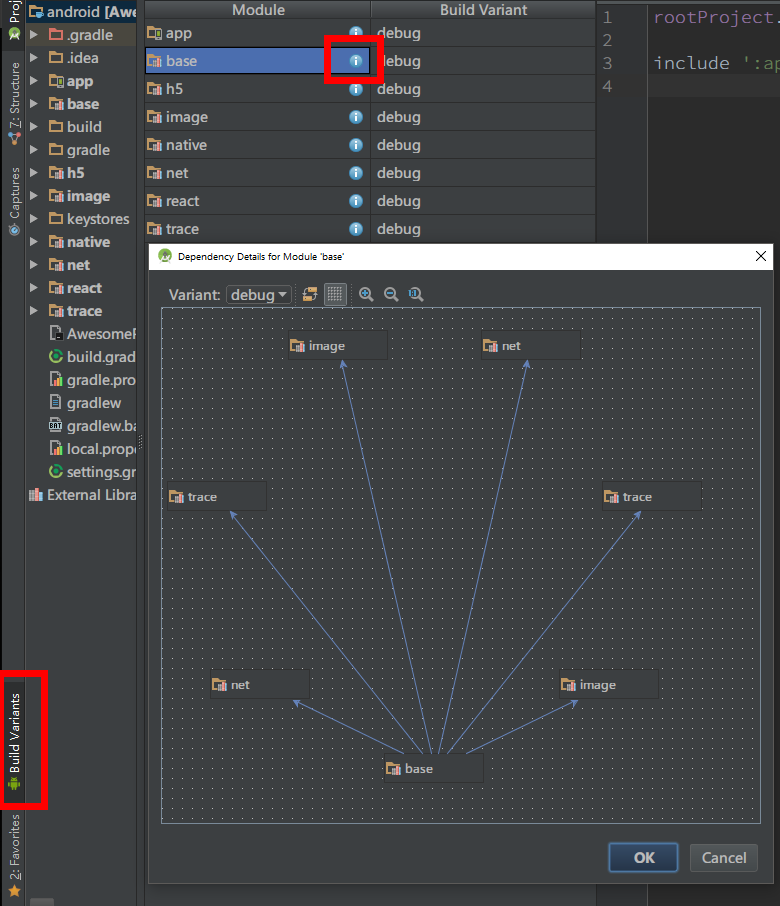The image size is (780, 906).
Task: Click the include line in the editor
Action: click(x=716, y=63)
